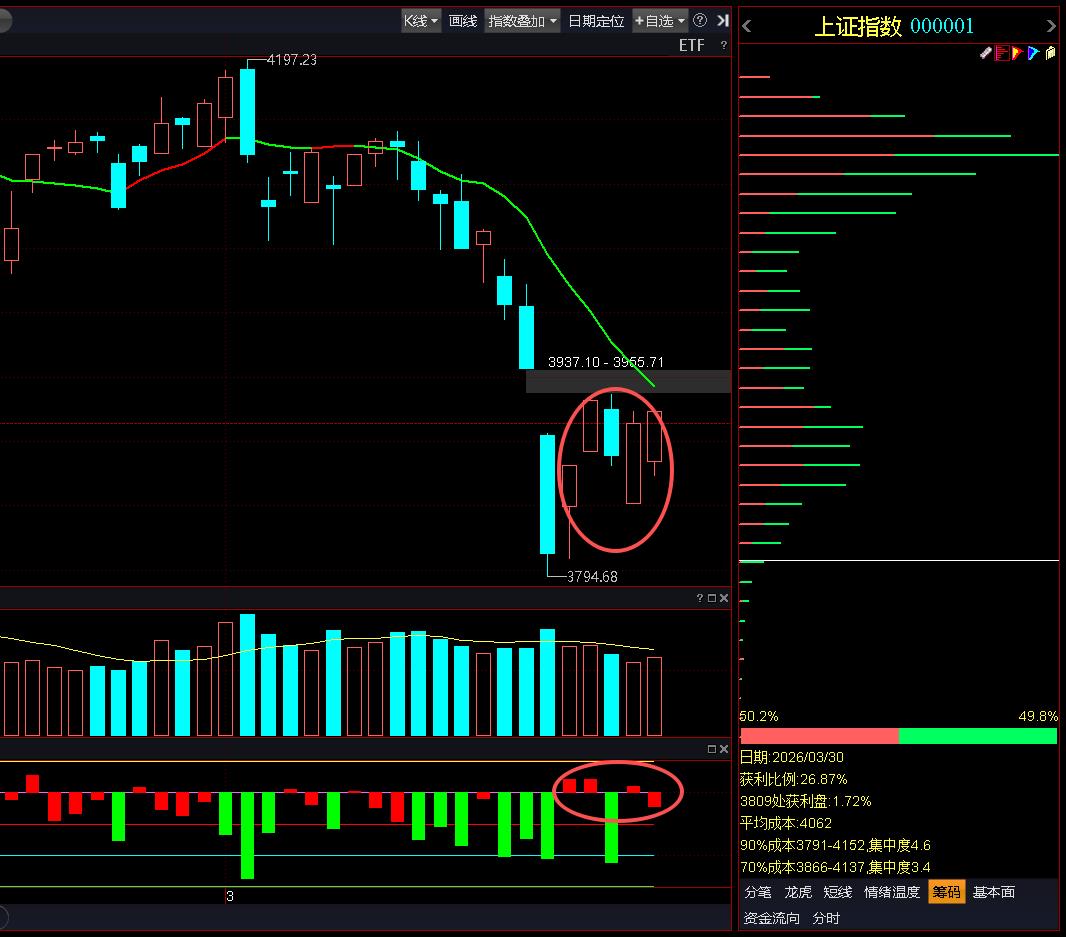Screen dimensions: 1066x937
Task: Click the pencil icon in chip panel
Action: point(986,53)
